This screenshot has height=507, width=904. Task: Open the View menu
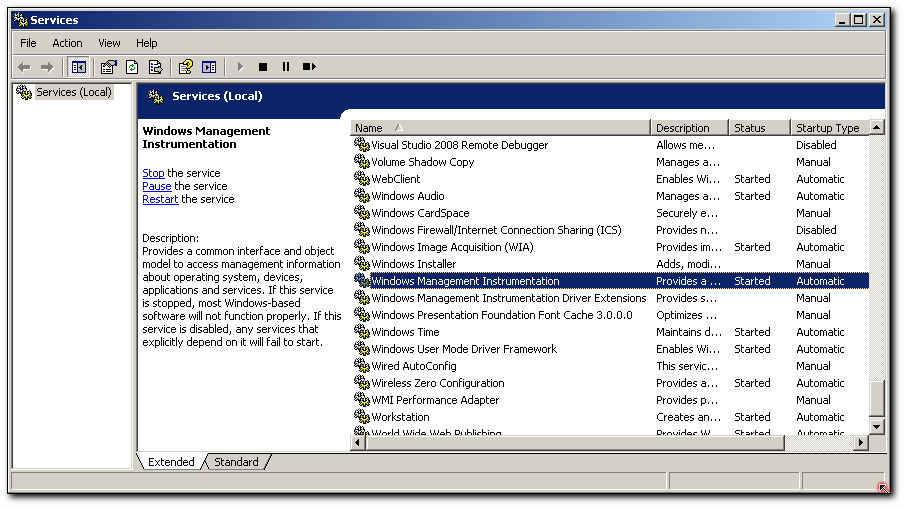click(x=109, y=43)
